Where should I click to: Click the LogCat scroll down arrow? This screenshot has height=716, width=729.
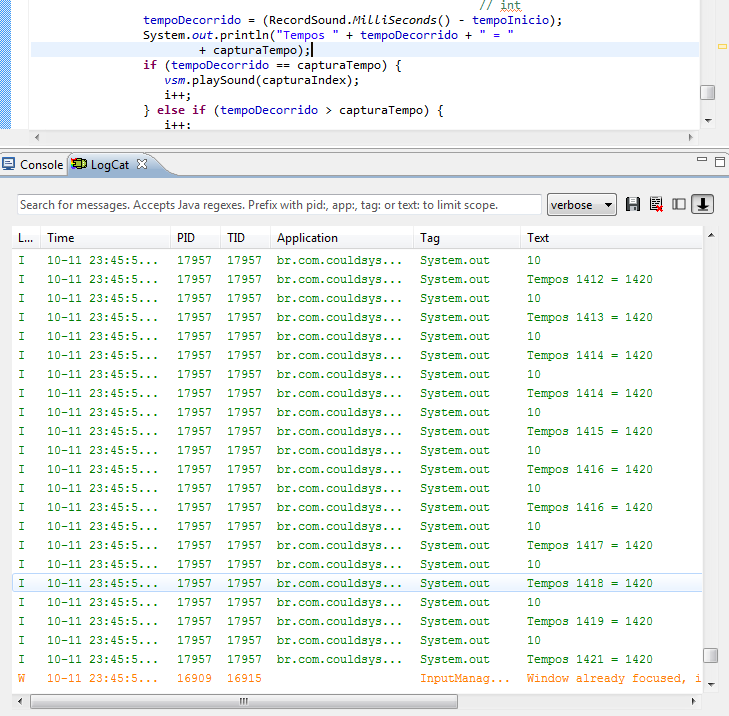tap(711, 684)
